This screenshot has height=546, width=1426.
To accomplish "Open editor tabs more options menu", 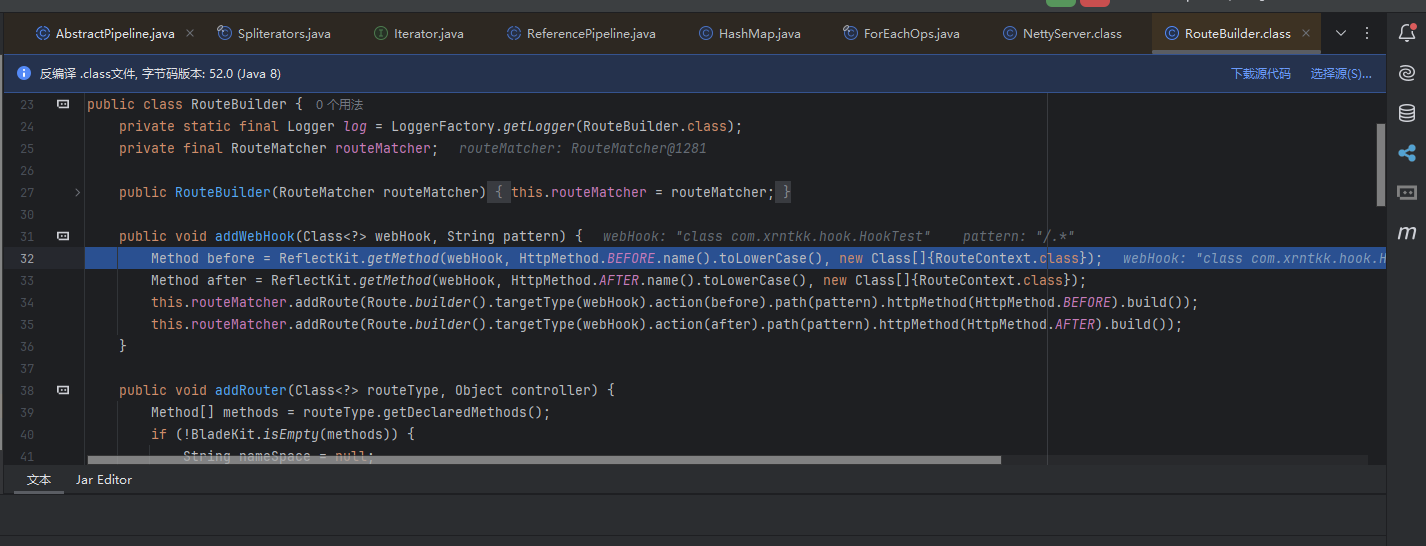I will click(x=1367, y=33).
